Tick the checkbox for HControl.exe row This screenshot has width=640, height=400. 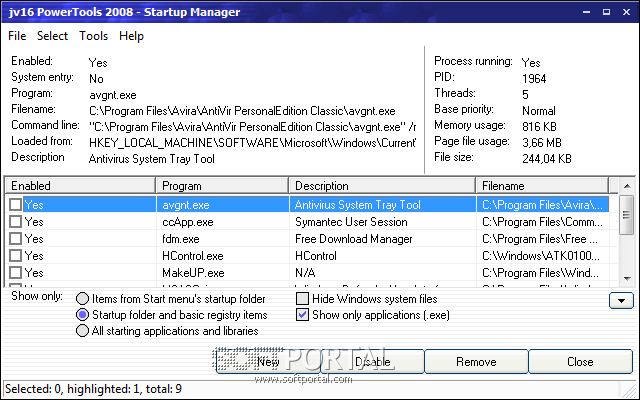16,256
